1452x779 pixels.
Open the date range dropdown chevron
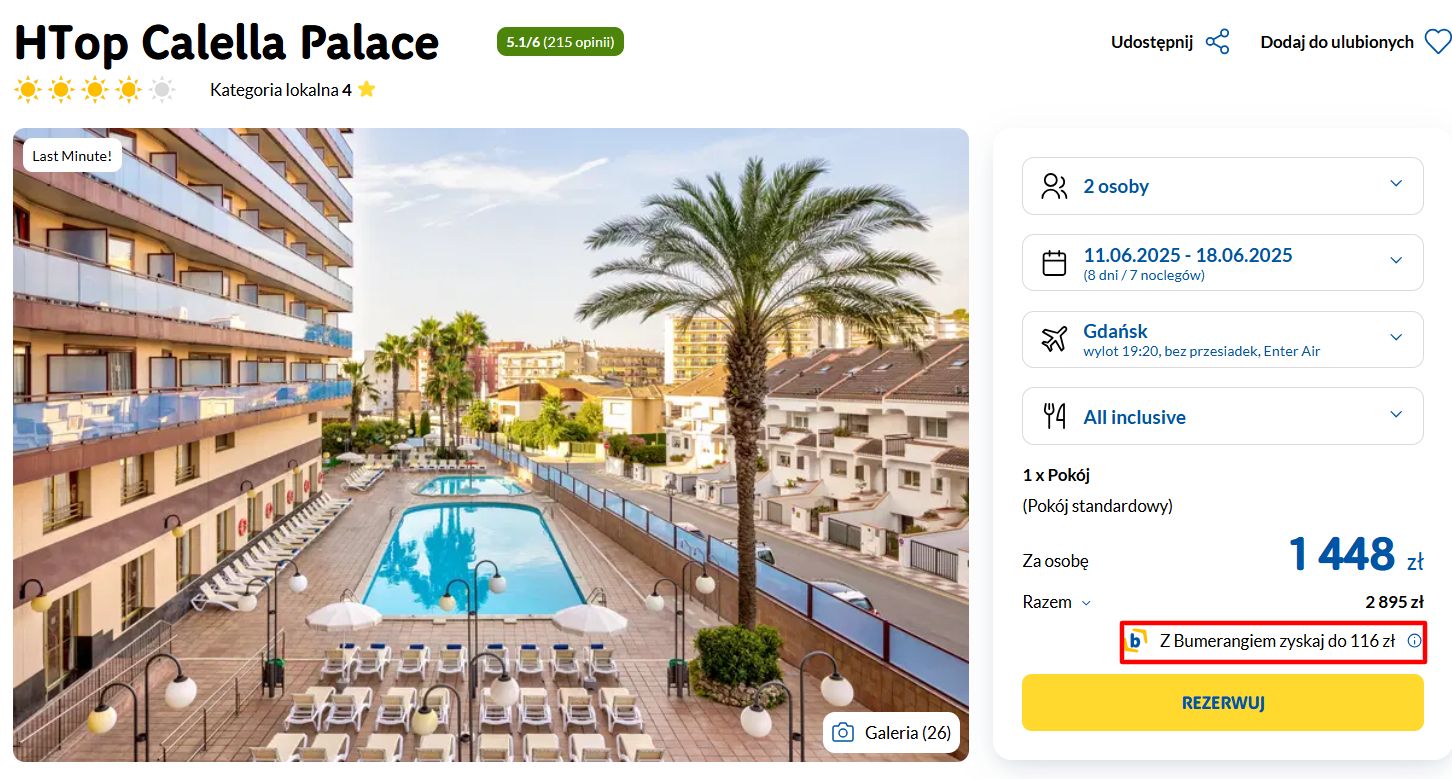pyautogui.click(x=1396, y=261)
